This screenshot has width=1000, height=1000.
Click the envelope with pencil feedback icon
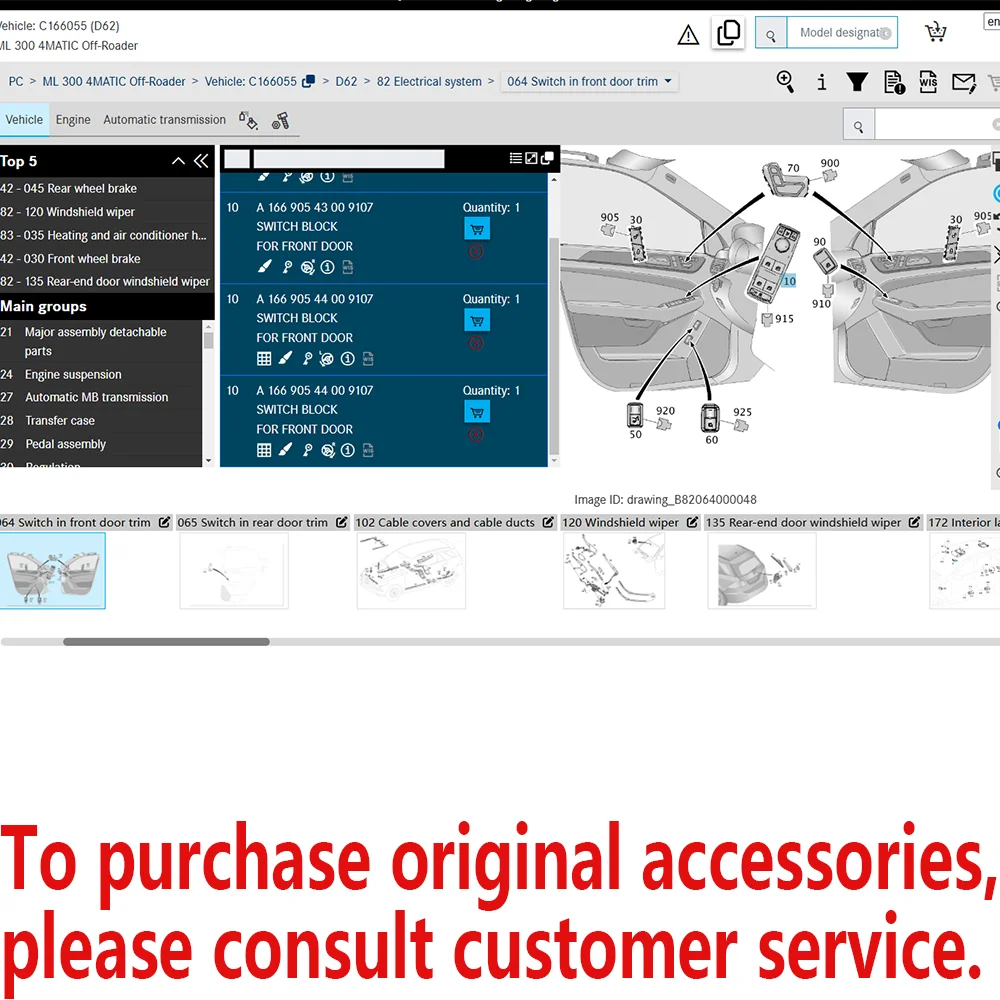tap(964, 82)
